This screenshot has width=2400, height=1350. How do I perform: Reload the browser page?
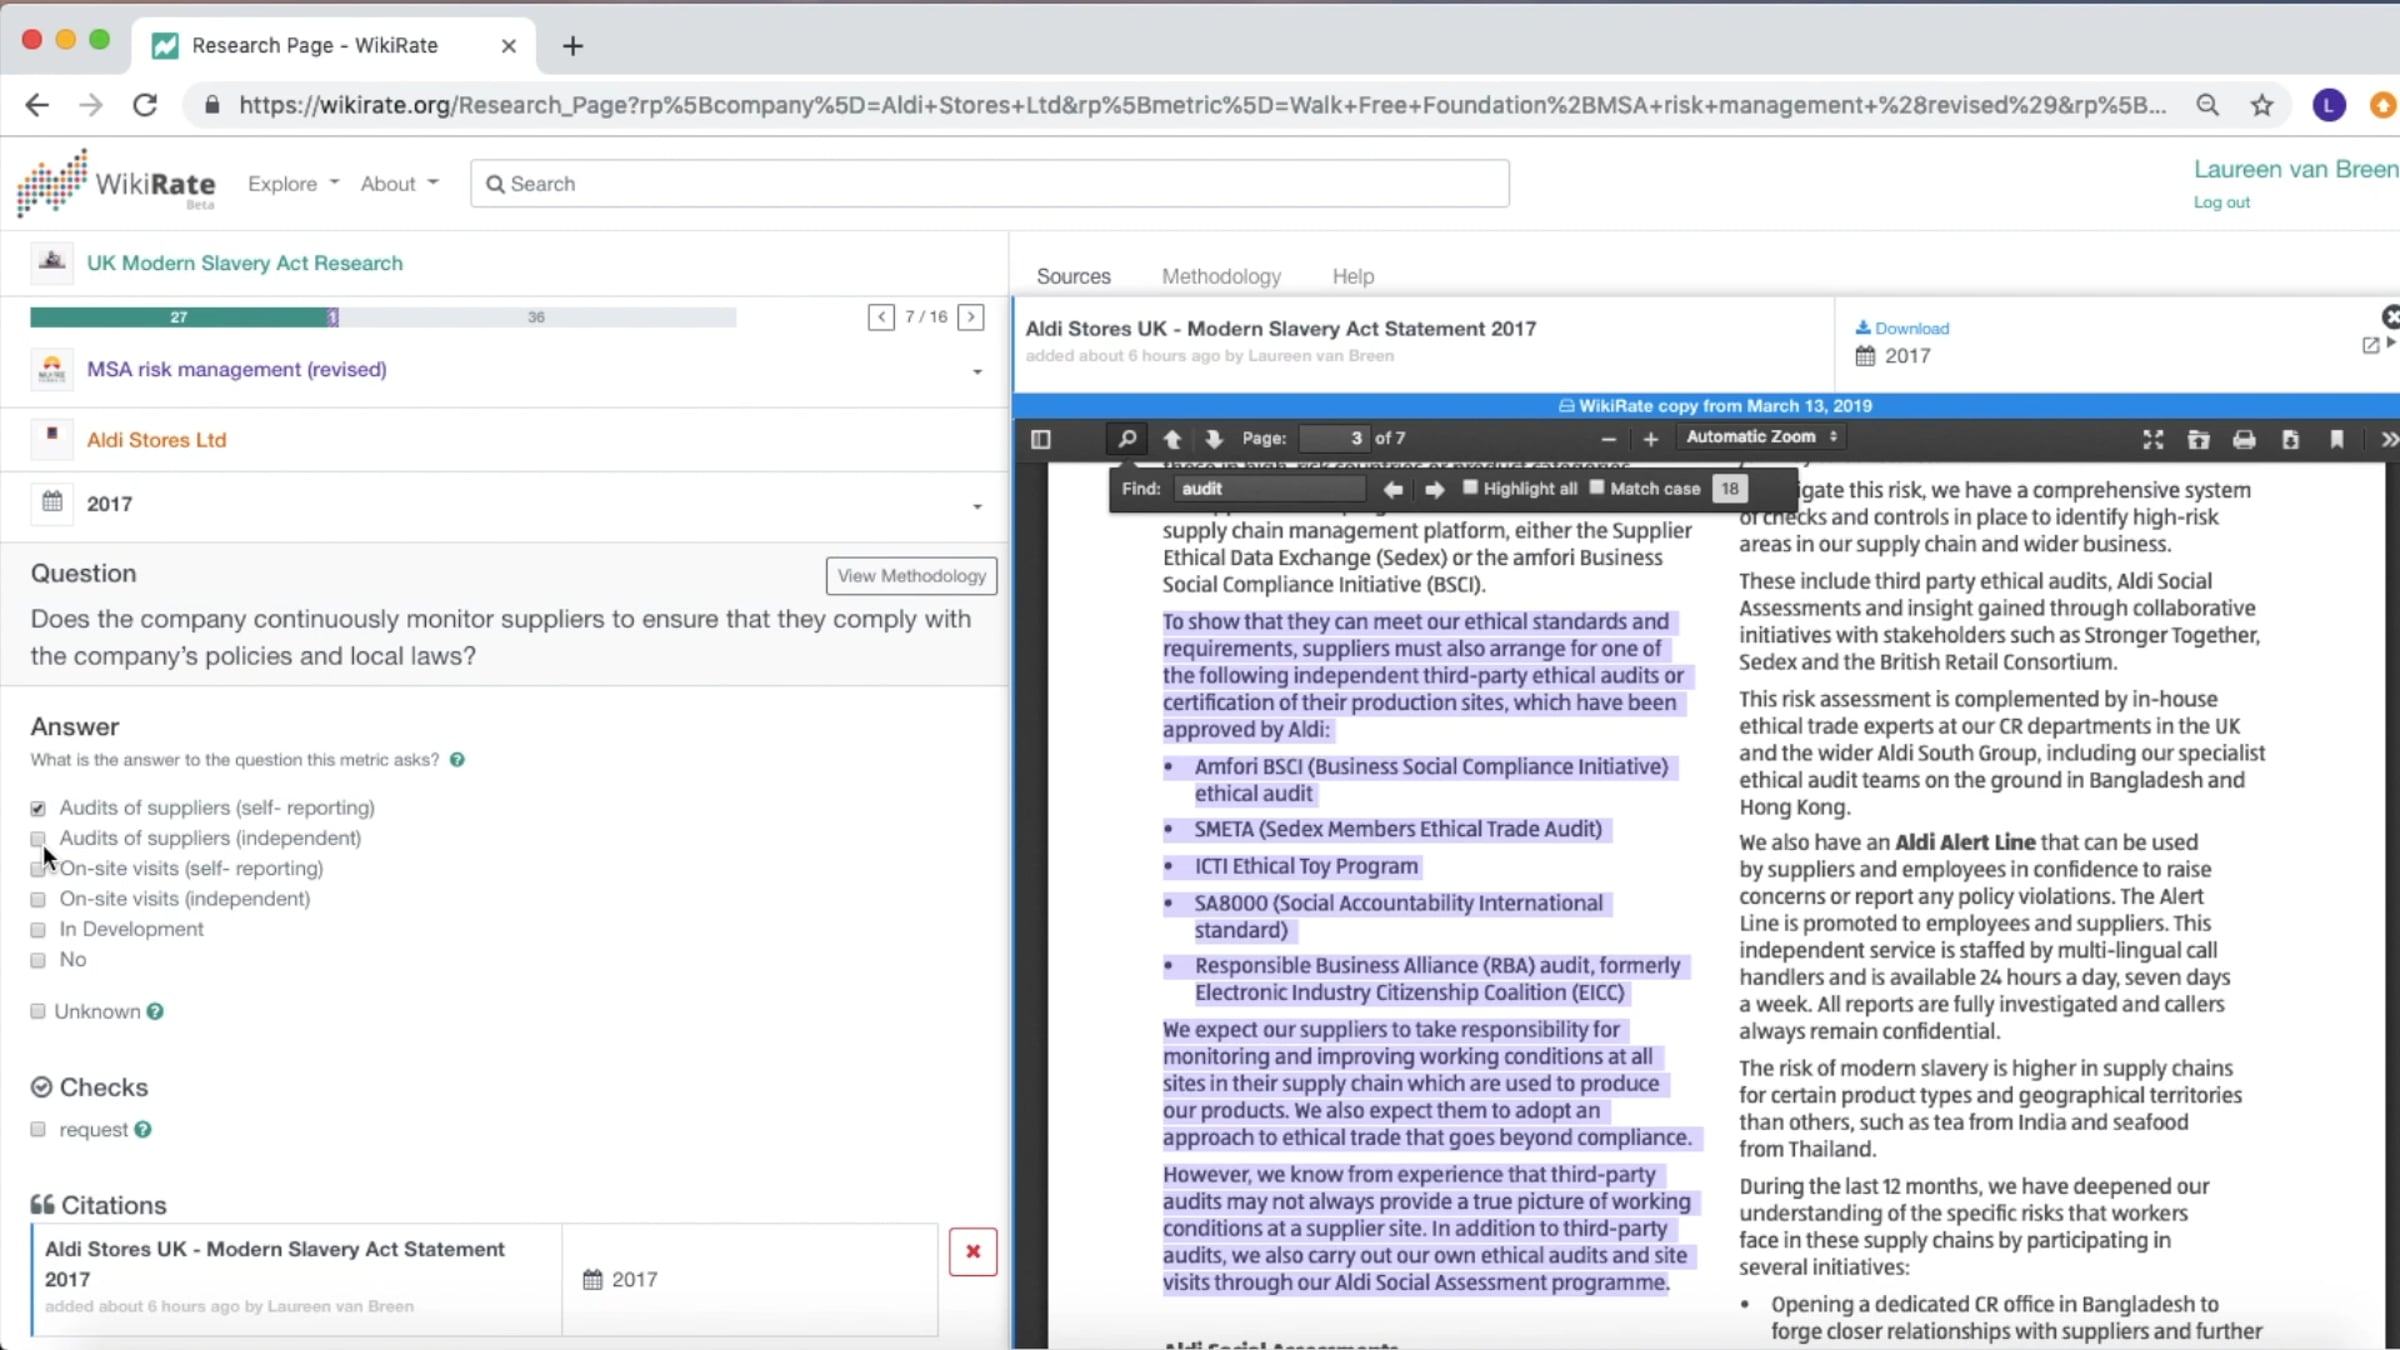(145, 105)
